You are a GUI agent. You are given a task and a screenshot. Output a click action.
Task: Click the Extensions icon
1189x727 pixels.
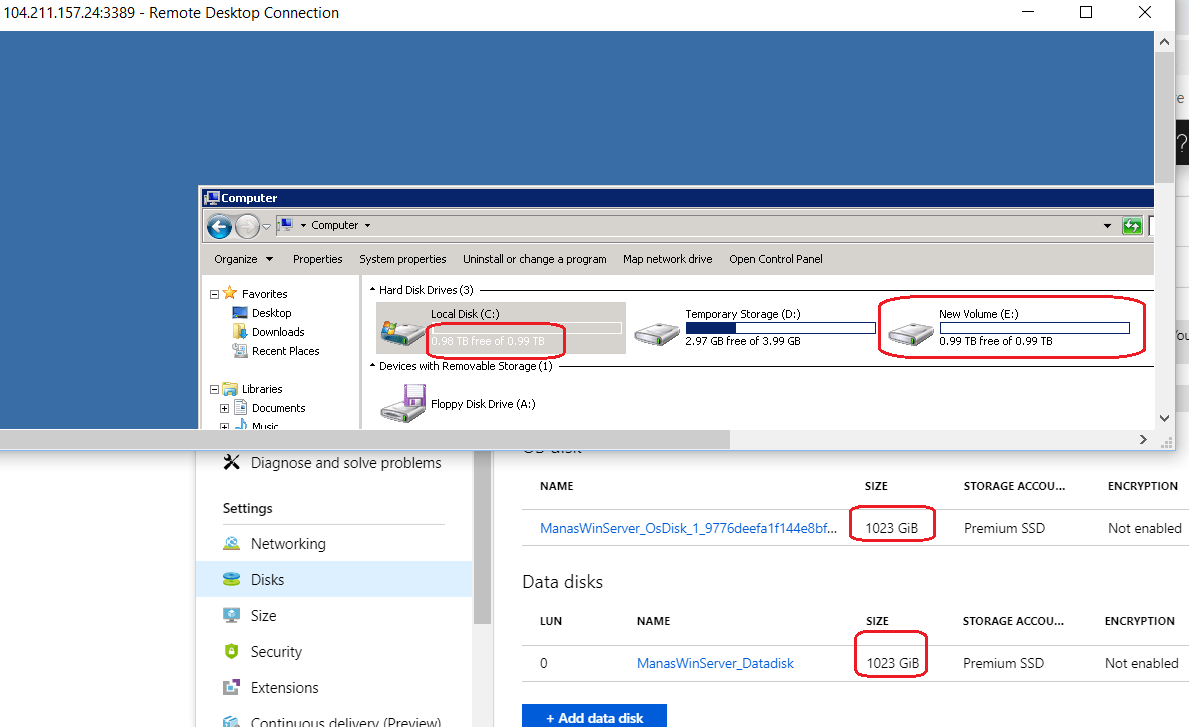point(231,688)
